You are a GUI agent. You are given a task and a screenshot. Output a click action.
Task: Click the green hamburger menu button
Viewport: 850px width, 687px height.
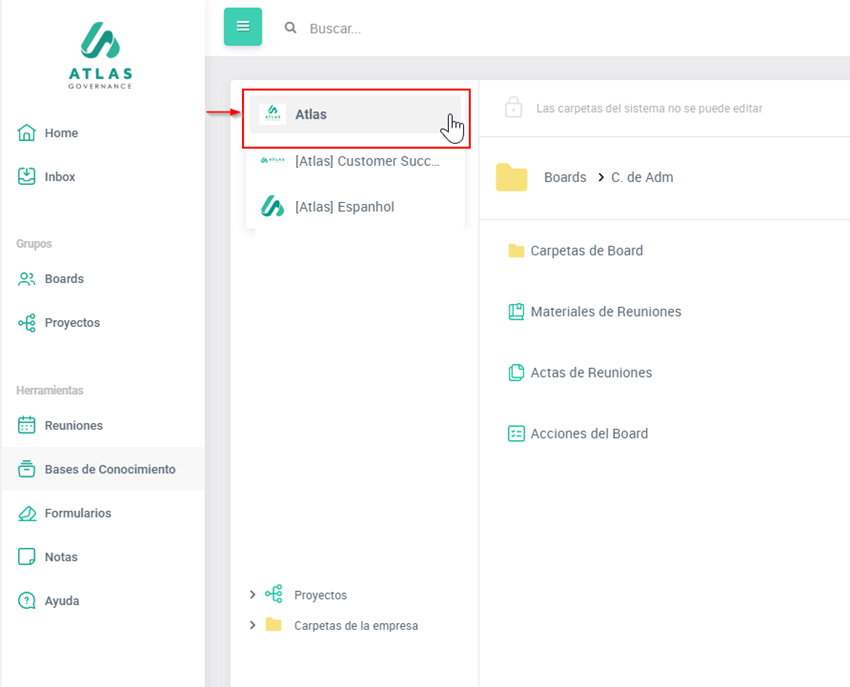pyautogui.click(x=242, y=27)
